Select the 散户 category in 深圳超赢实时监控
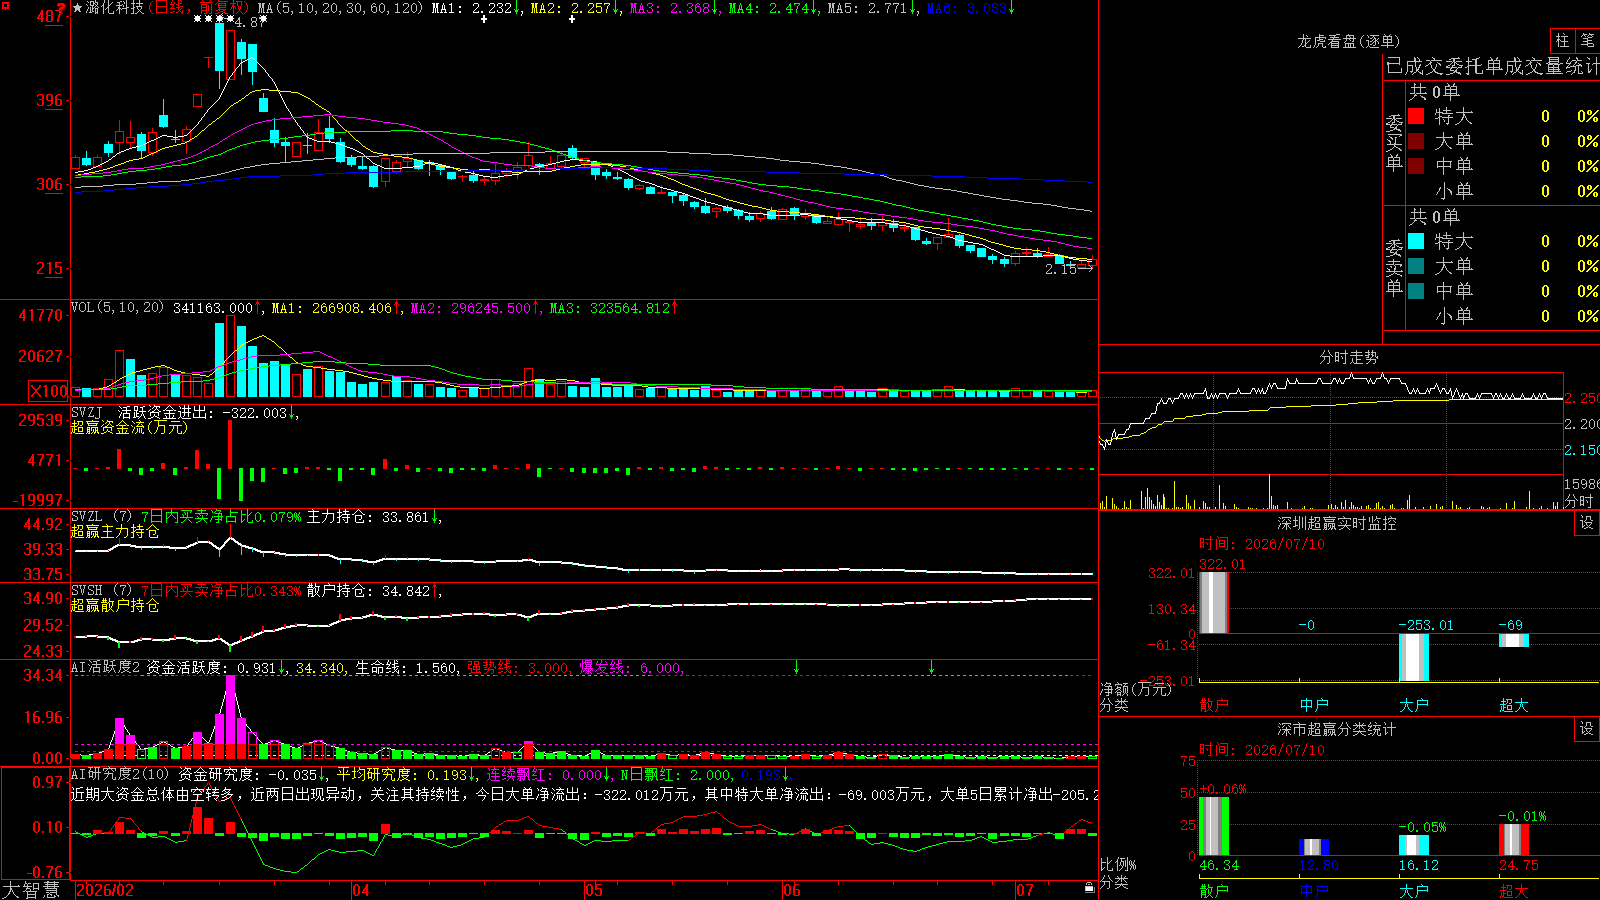Viewport: 1600px width, 900px height. (1213, 705)
